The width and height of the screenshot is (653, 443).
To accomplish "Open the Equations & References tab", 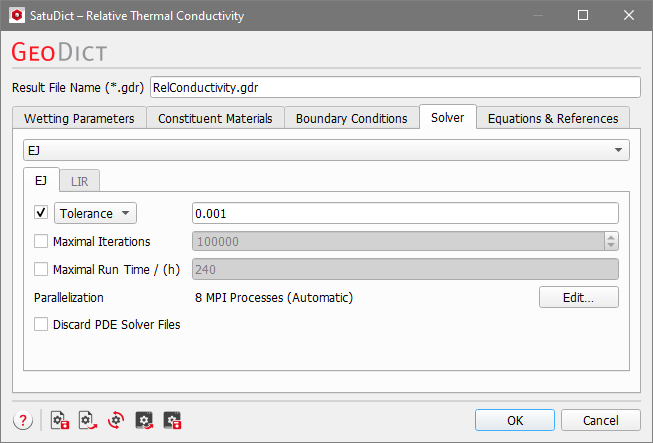I will 553,118.
